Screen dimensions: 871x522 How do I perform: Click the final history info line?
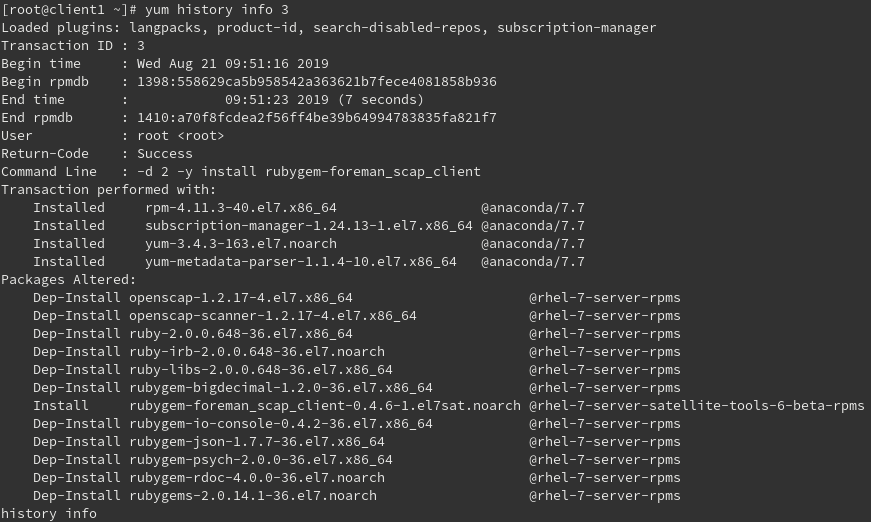(x=48, y=513)
